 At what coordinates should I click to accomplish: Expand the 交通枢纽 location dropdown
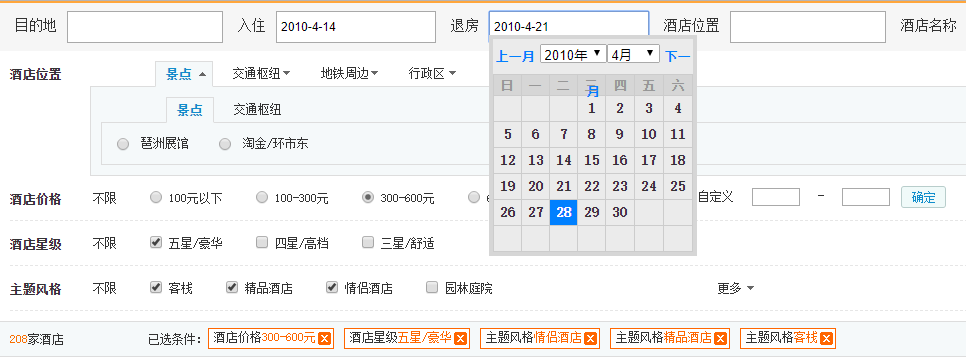[x=261, y=74]
